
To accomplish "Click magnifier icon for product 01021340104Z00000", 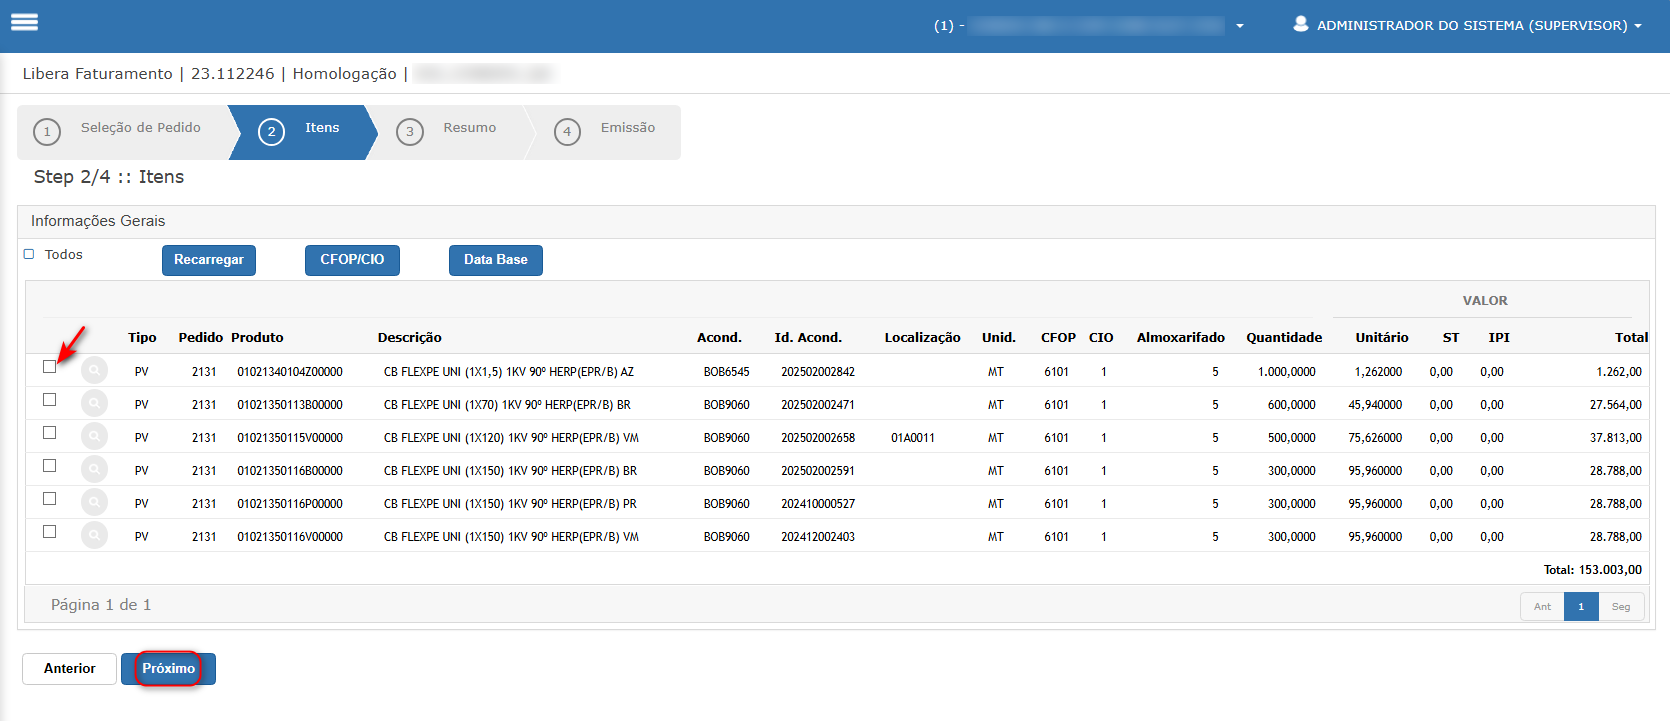I will coord(94,371).
